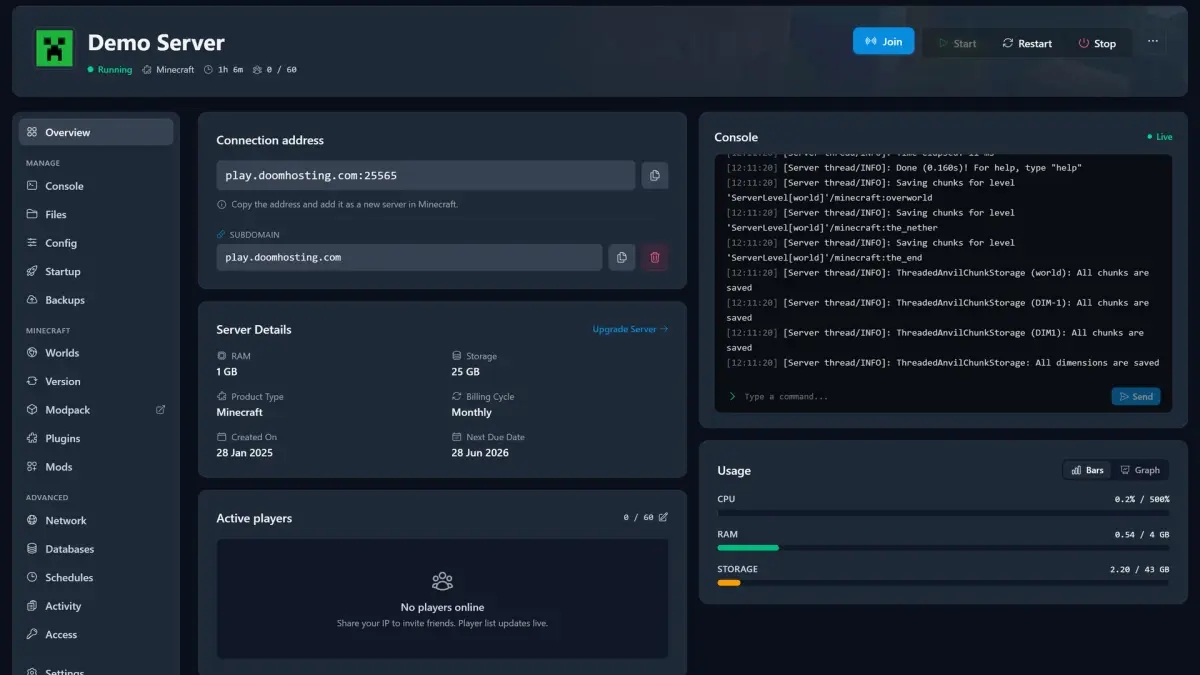
Task: Open Overview in the sidebar
Action: [96, 132]
